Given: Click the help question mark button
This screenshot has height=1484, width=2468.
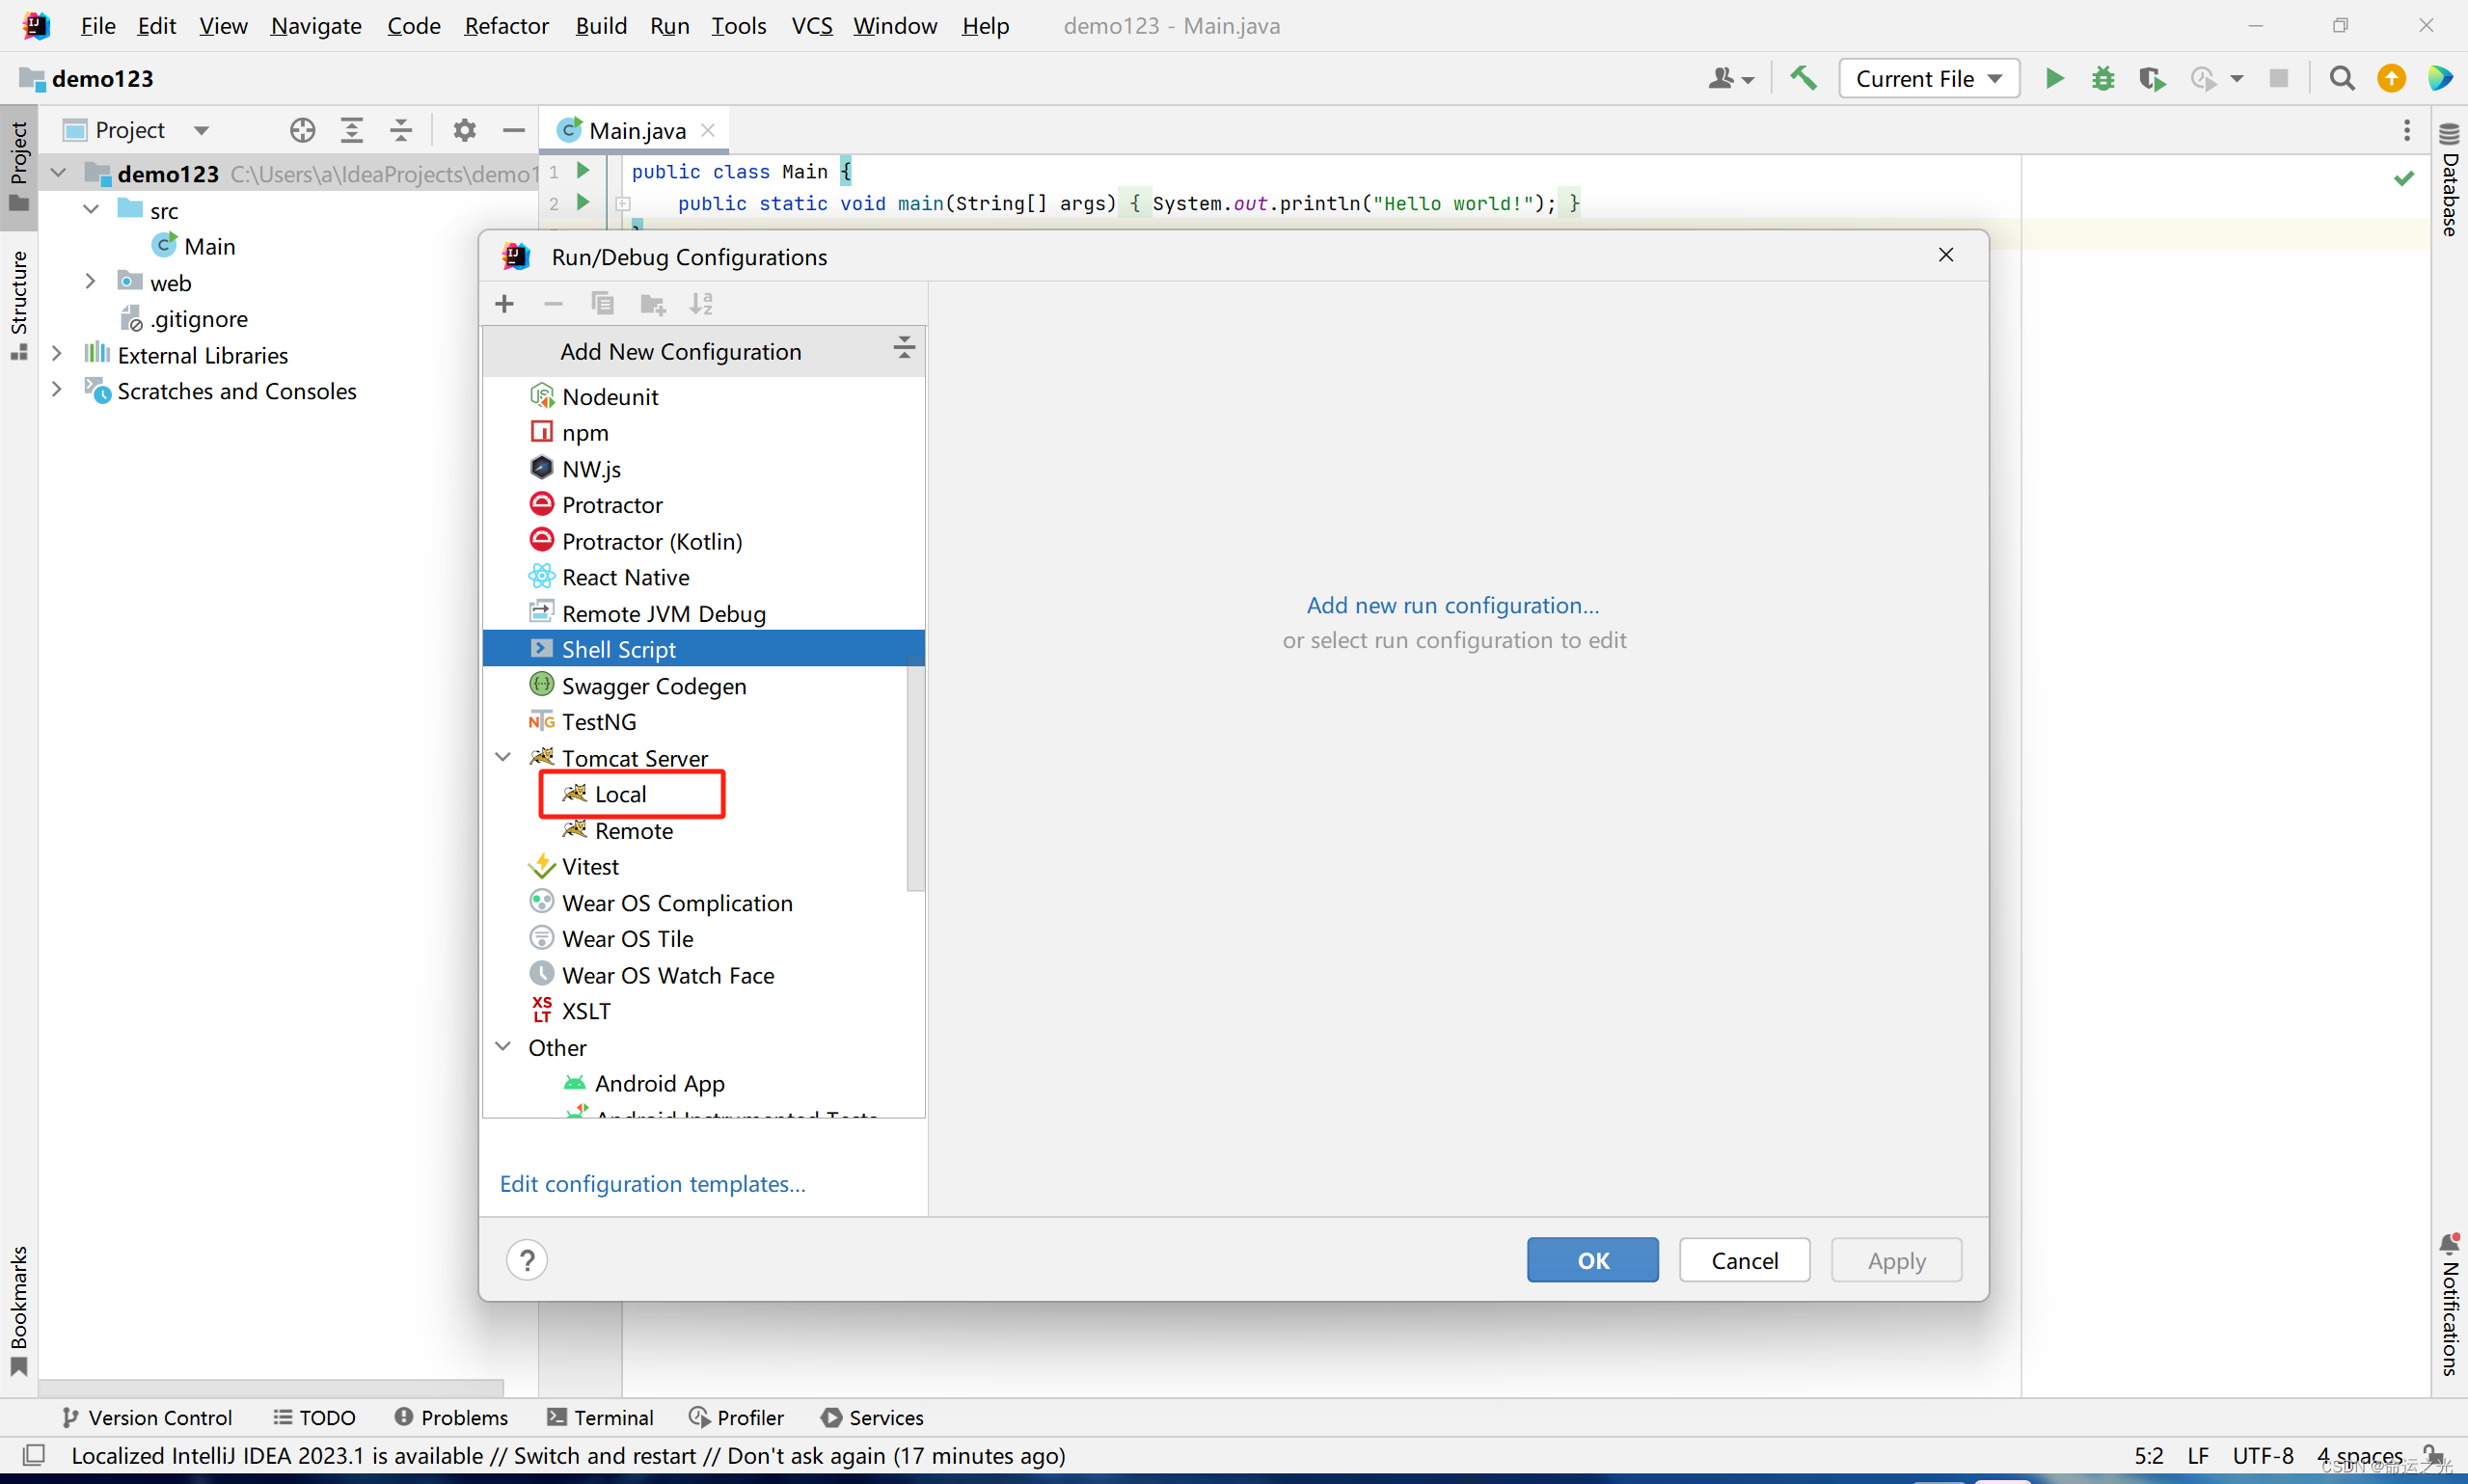Looking at the screenshot, I should pyautogui.click(x=528, y=1260).
